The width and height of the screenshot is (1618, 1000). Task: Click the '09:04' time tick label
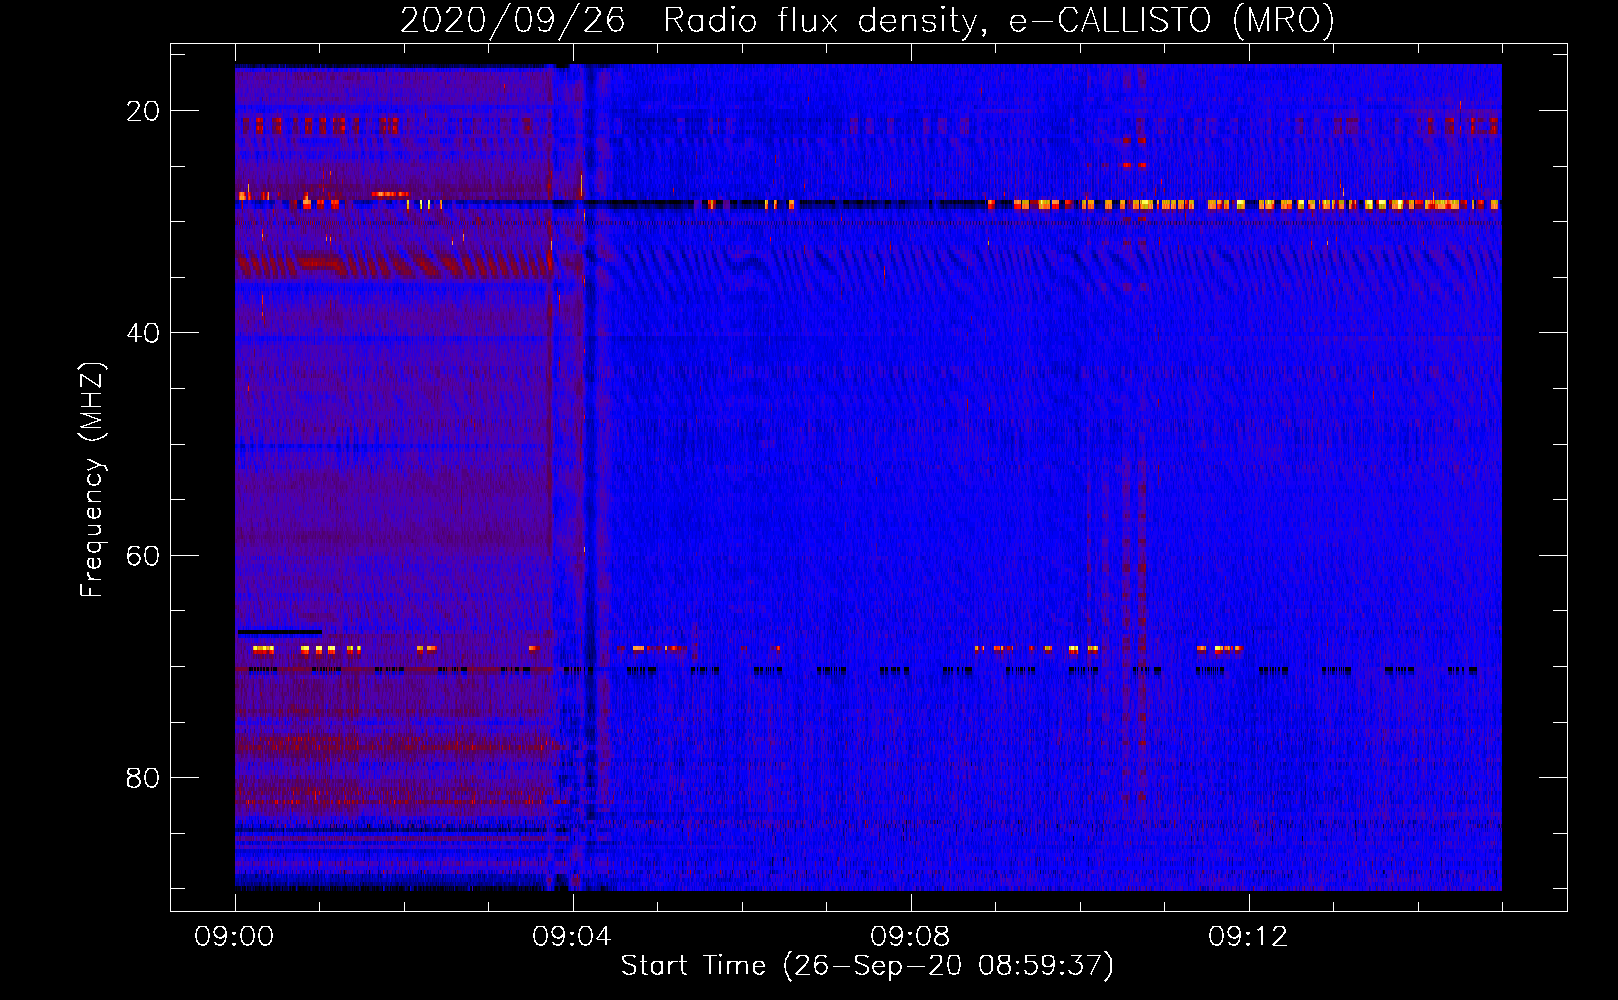point(572,937)
